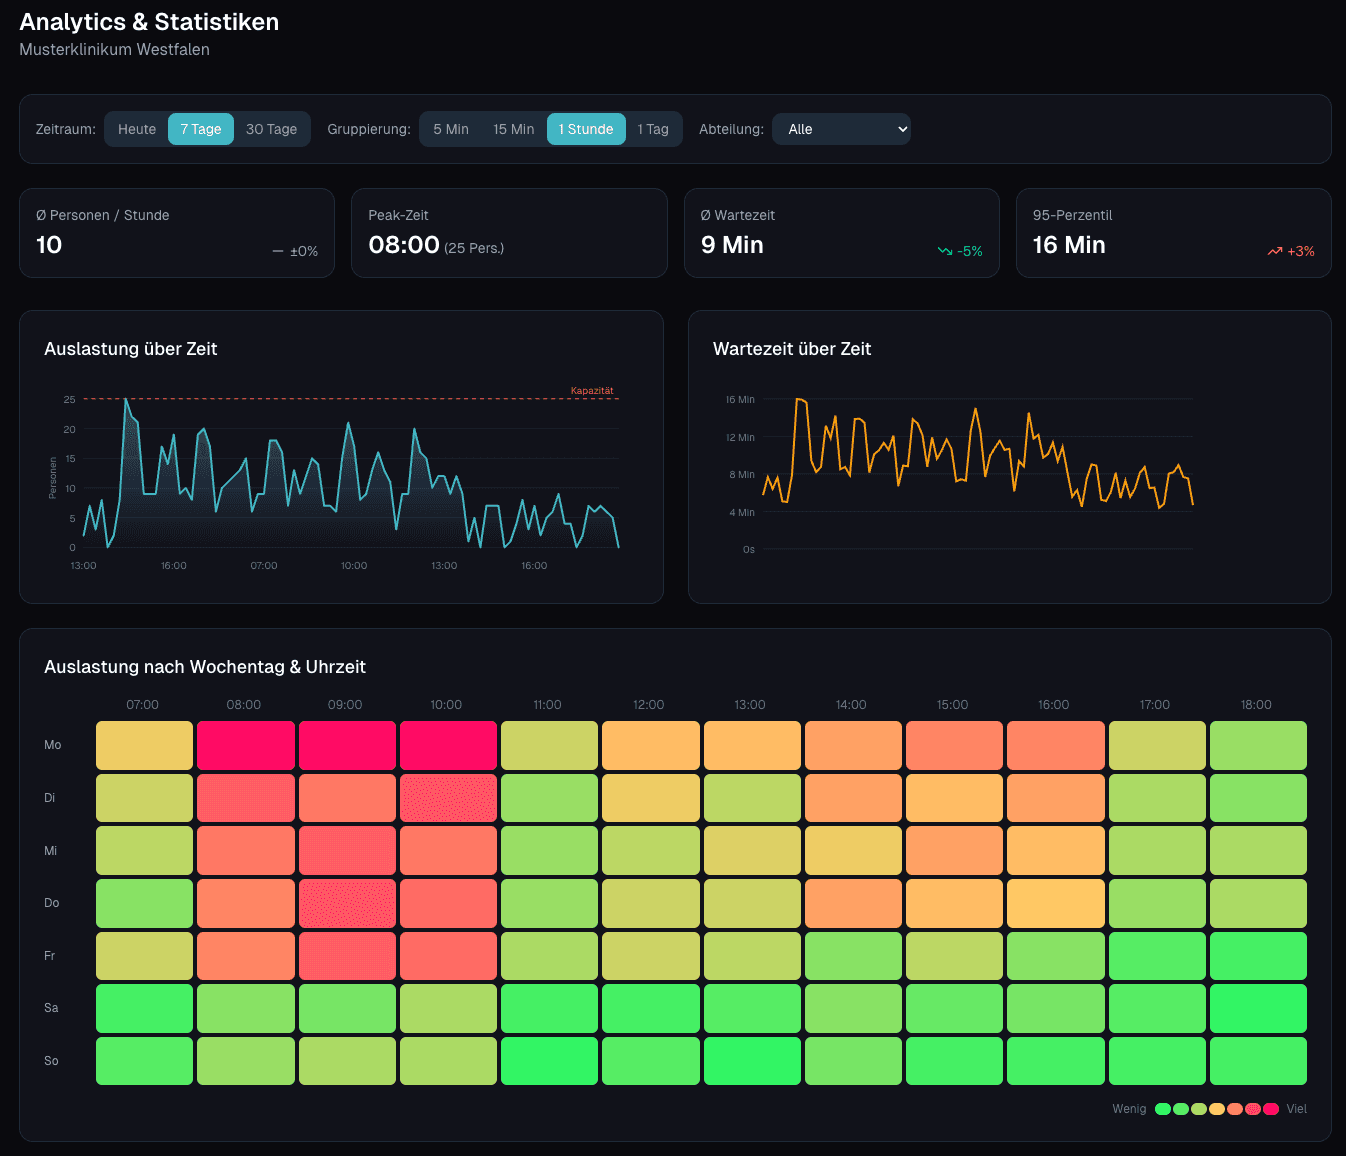Enable the "15 Min" grouping option
1346x1156 pixels.
coord(513,129)
